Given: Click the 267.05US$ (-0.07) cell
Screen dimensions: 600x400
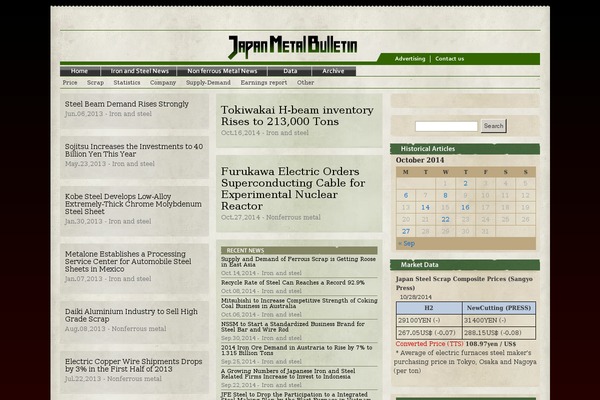Looking at the screenshot, I should coord(429,333).
